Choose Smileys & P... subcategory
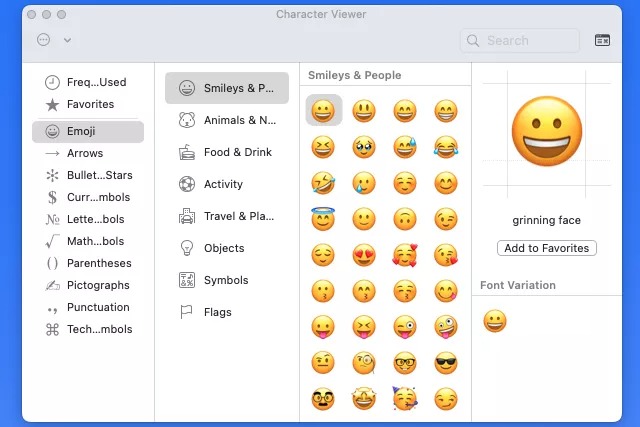Image resolution: width=640 pixels, height=427 pixels. [x=227, y=88]
